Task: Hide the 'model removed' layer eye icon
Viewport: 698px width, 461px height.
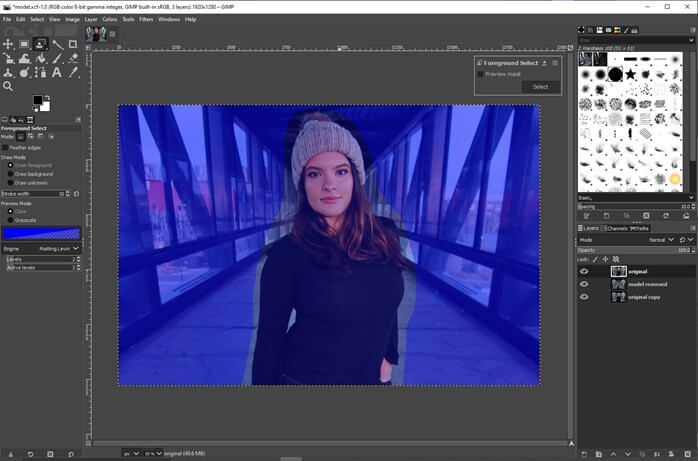Action: click(584, 284)
